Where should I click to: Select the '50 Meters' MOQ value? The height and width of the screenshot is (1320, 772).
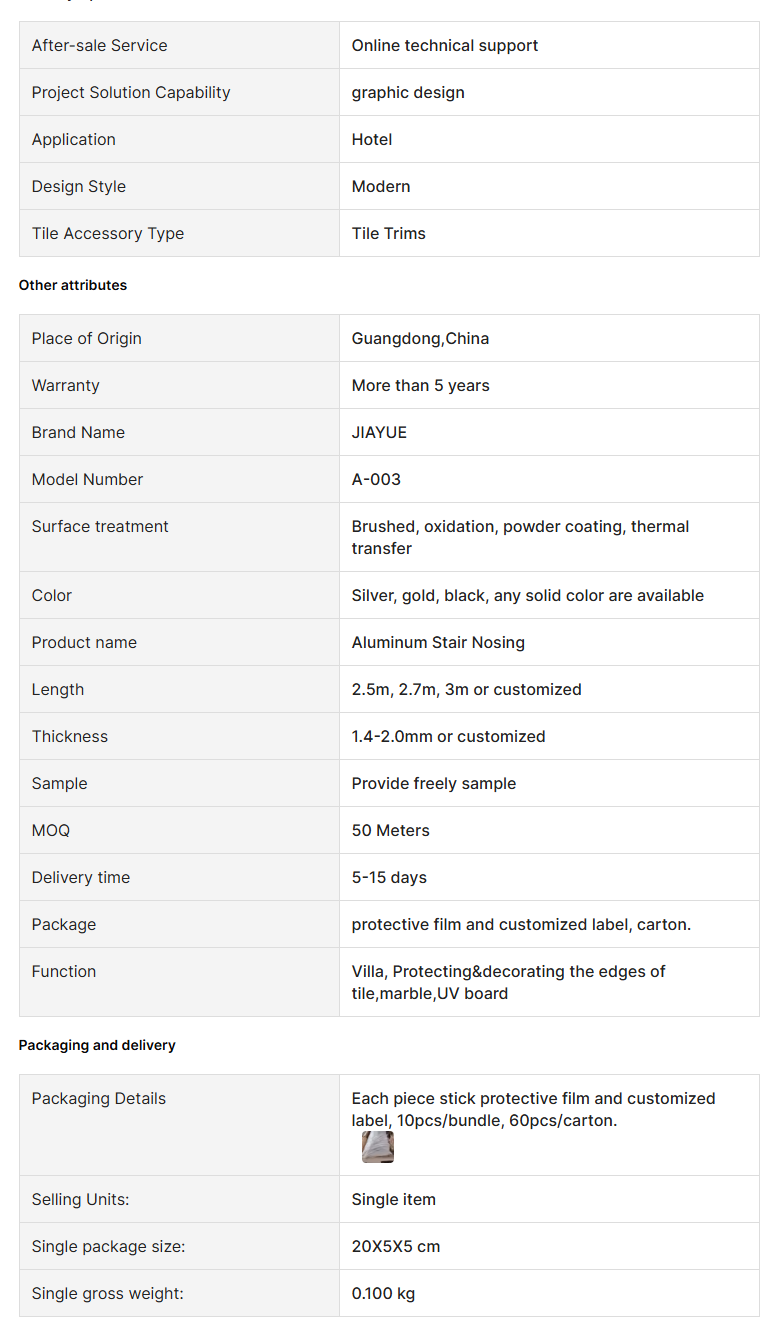click(x=390, y=830)
